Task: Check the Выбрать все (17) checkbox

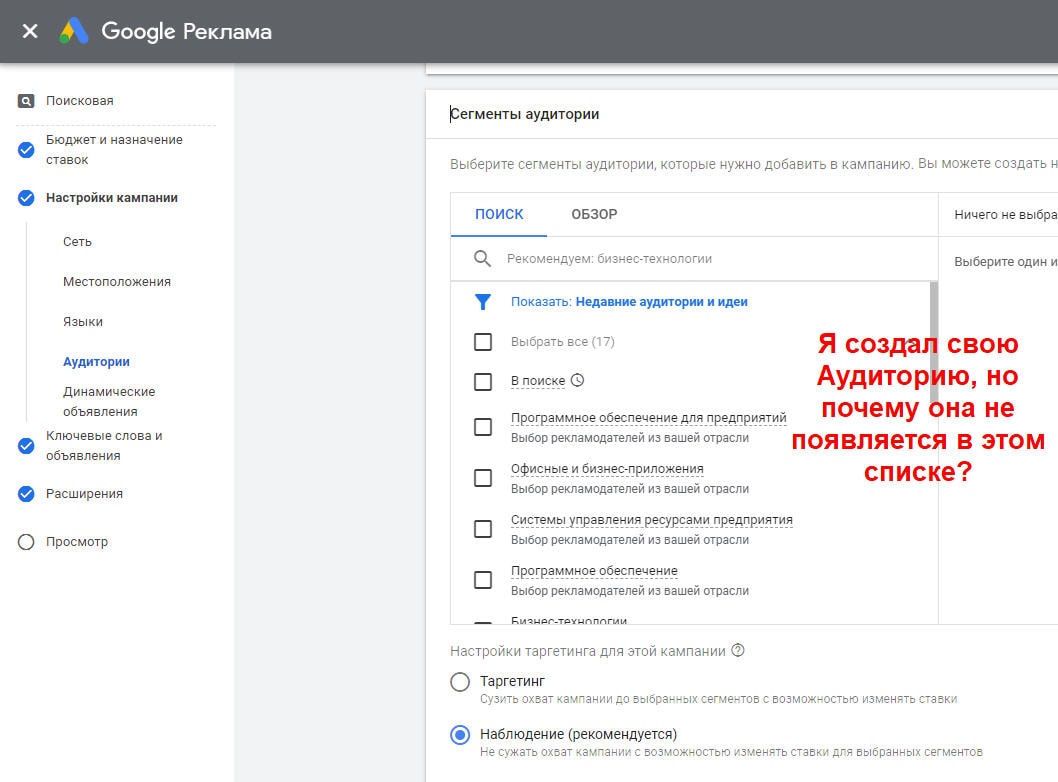Action: pyautogui.click(x=483, y=342)
